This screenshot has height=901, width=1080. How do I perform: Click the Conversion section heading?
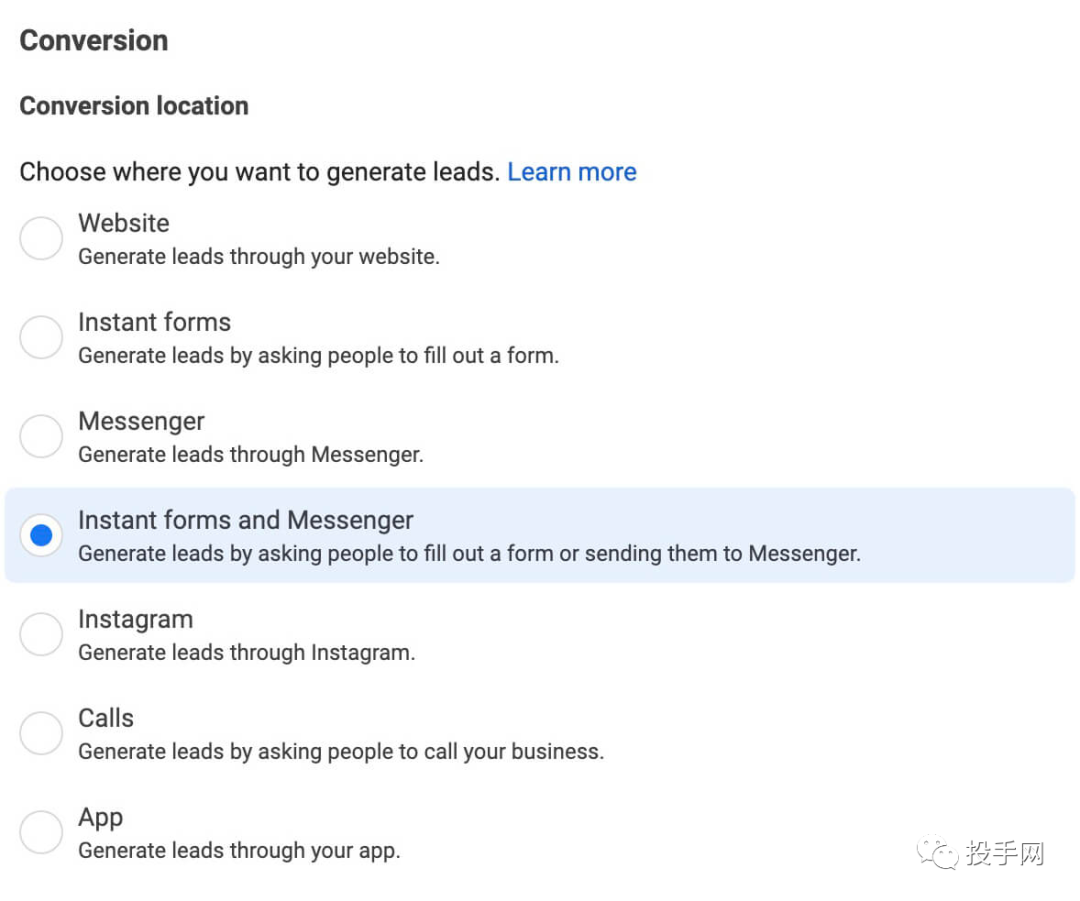[94, 41]
